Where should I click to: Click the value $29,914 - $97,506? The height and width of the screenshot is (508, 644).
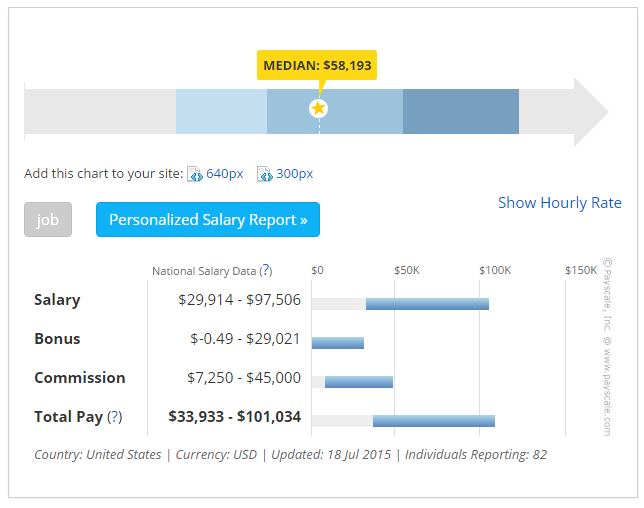239,300
